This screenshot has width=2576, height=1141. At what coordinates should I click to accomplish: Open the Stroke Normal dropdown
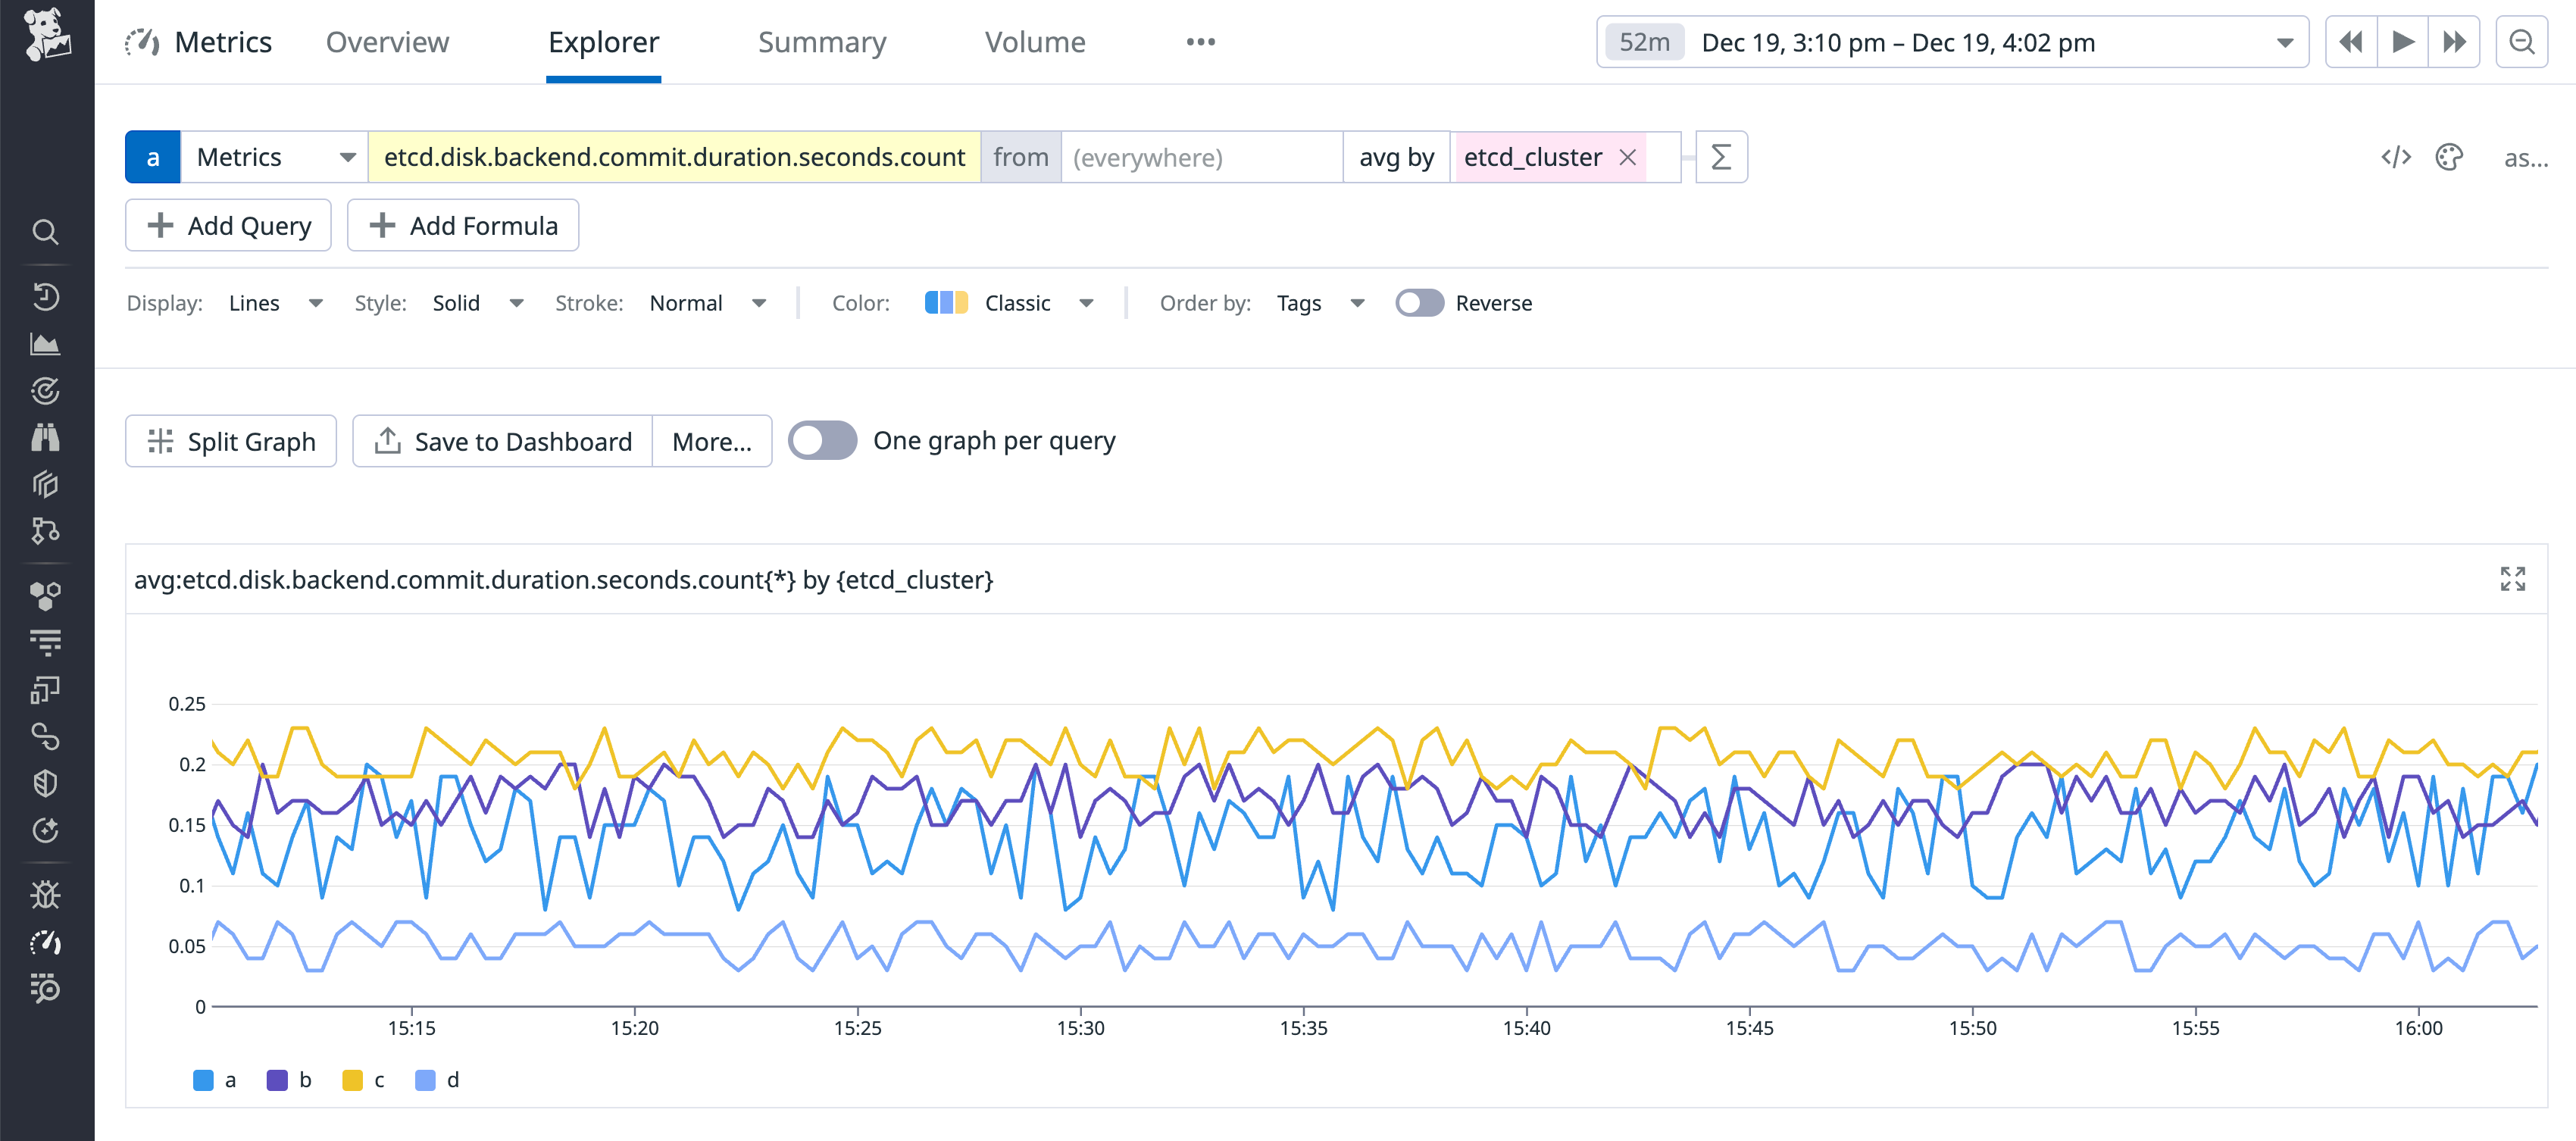[709, 303]
